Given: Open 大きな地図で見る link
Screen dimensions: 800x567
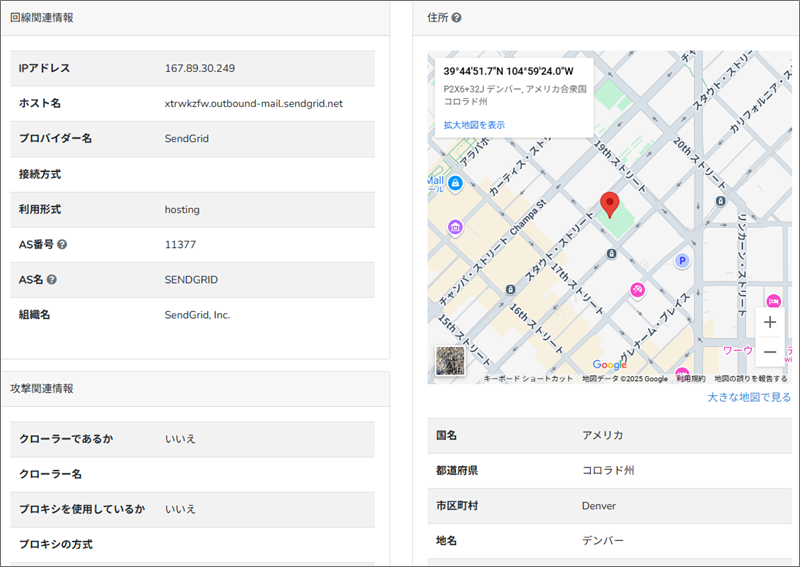Looking at the screenshot, I should (749, 397).
